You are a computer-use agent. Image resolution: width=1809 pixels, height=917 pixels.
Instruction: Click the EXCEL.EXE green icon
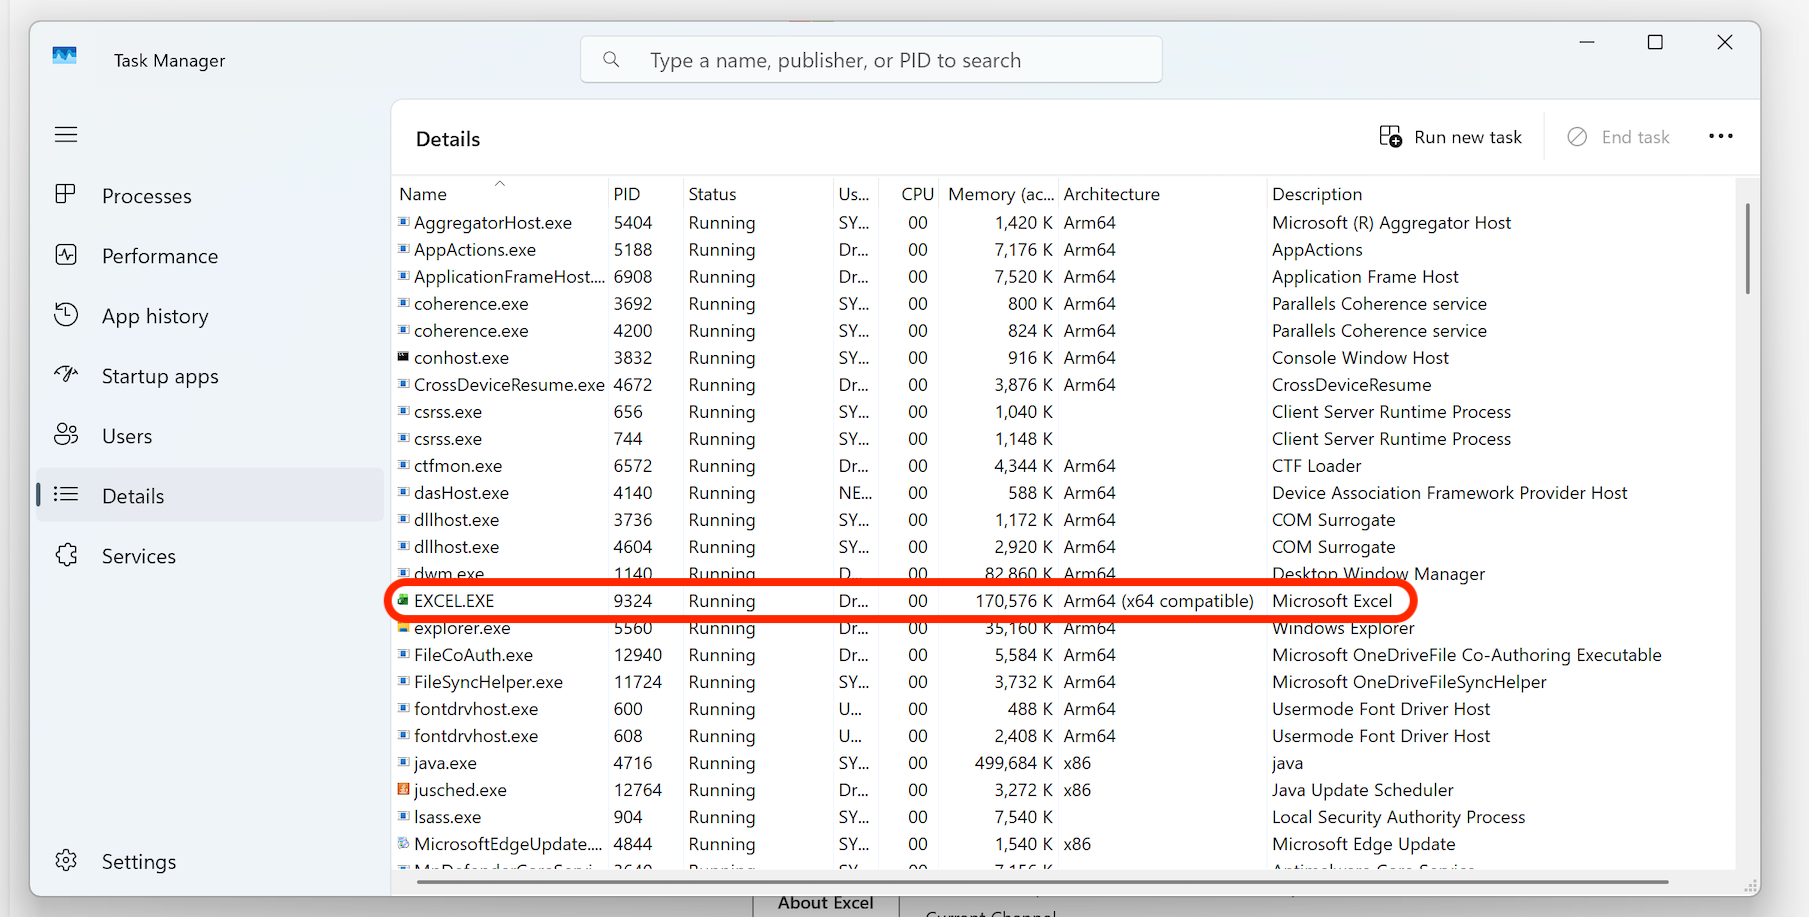tap(404, 600)
